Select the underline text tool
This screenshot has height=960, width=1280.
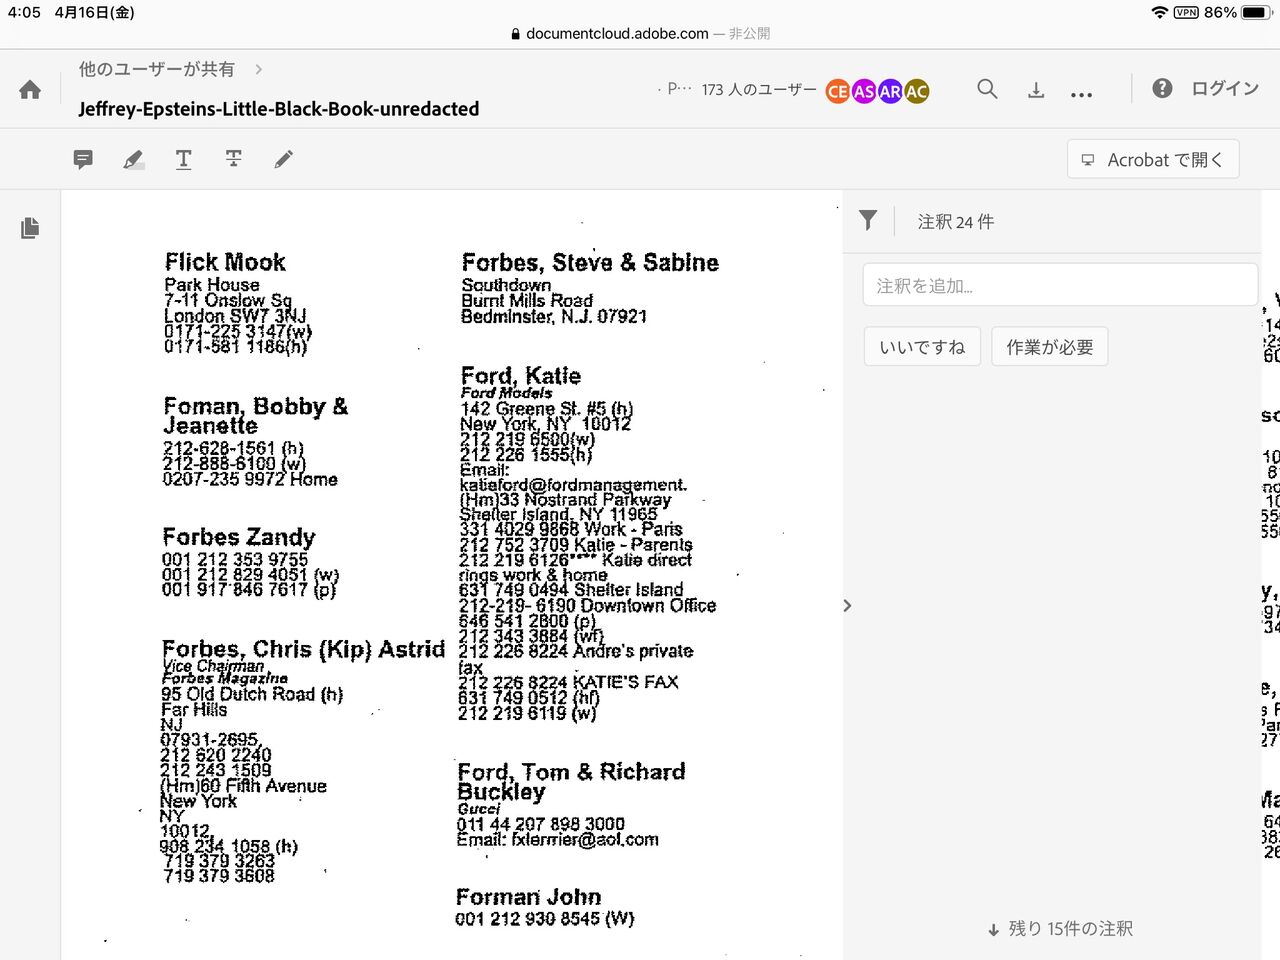point(184,159)
